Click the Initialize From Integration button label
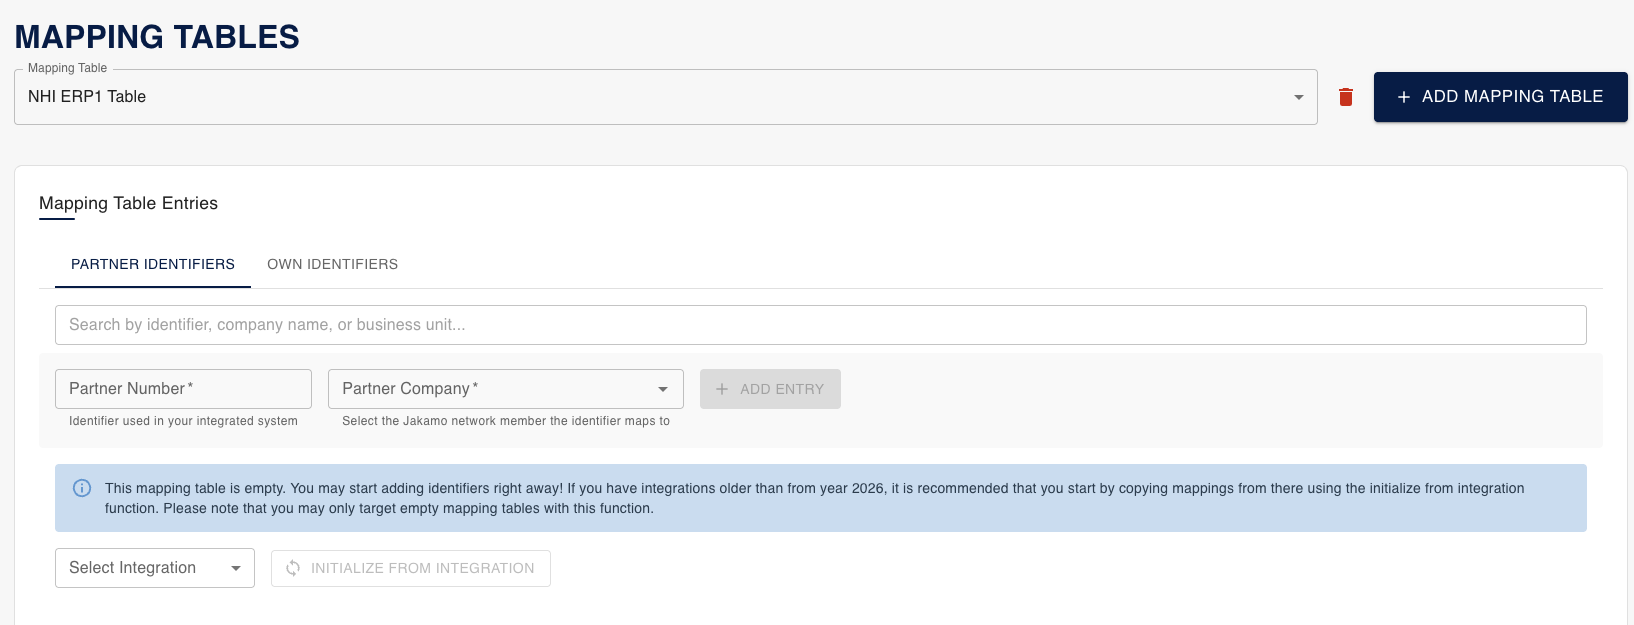 pos(422,568)
